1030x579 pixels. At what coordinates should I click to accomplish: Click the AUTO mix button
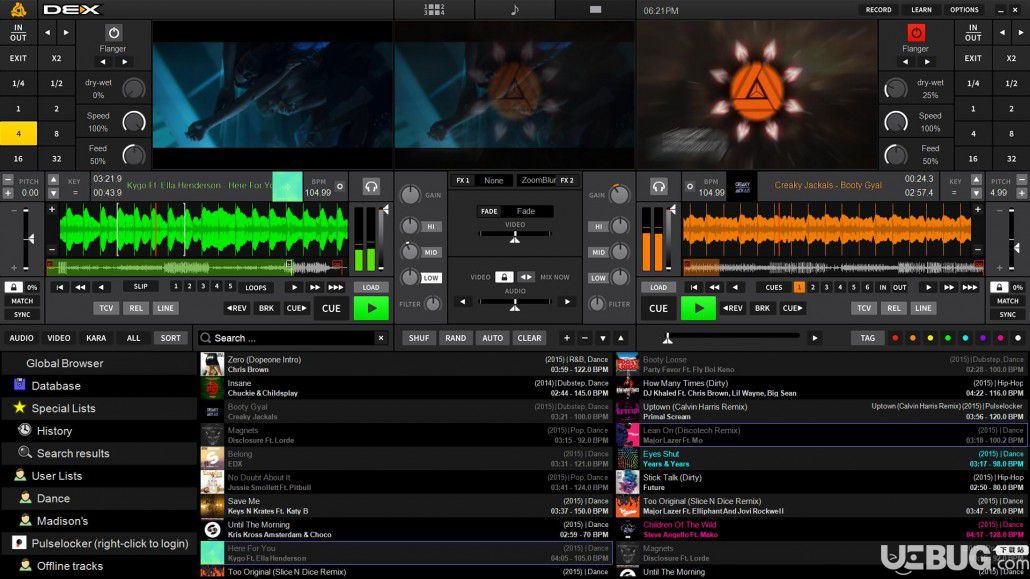click(x=492, y=338)
